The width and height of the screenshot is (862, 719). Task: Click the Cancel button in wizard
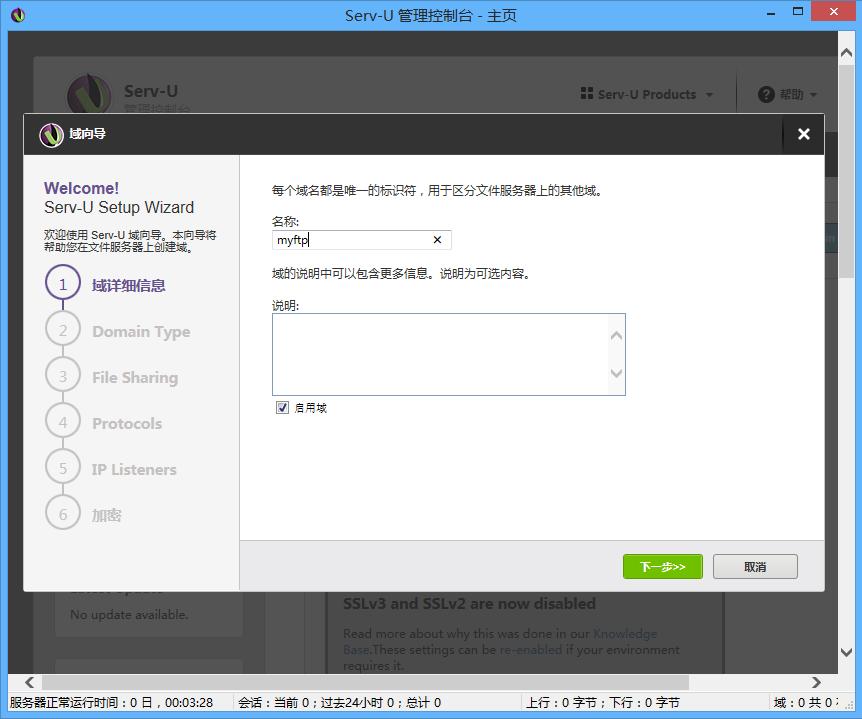pyautogui.click(x=755, y=566)
